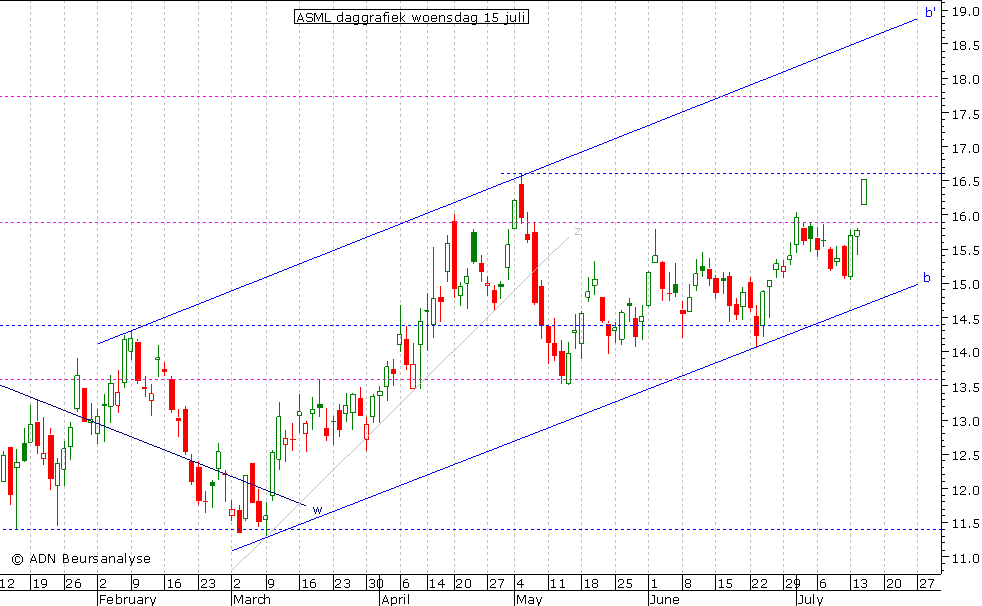Click the 11.5 price axis label
982x606 pixels.
[965, 523]
